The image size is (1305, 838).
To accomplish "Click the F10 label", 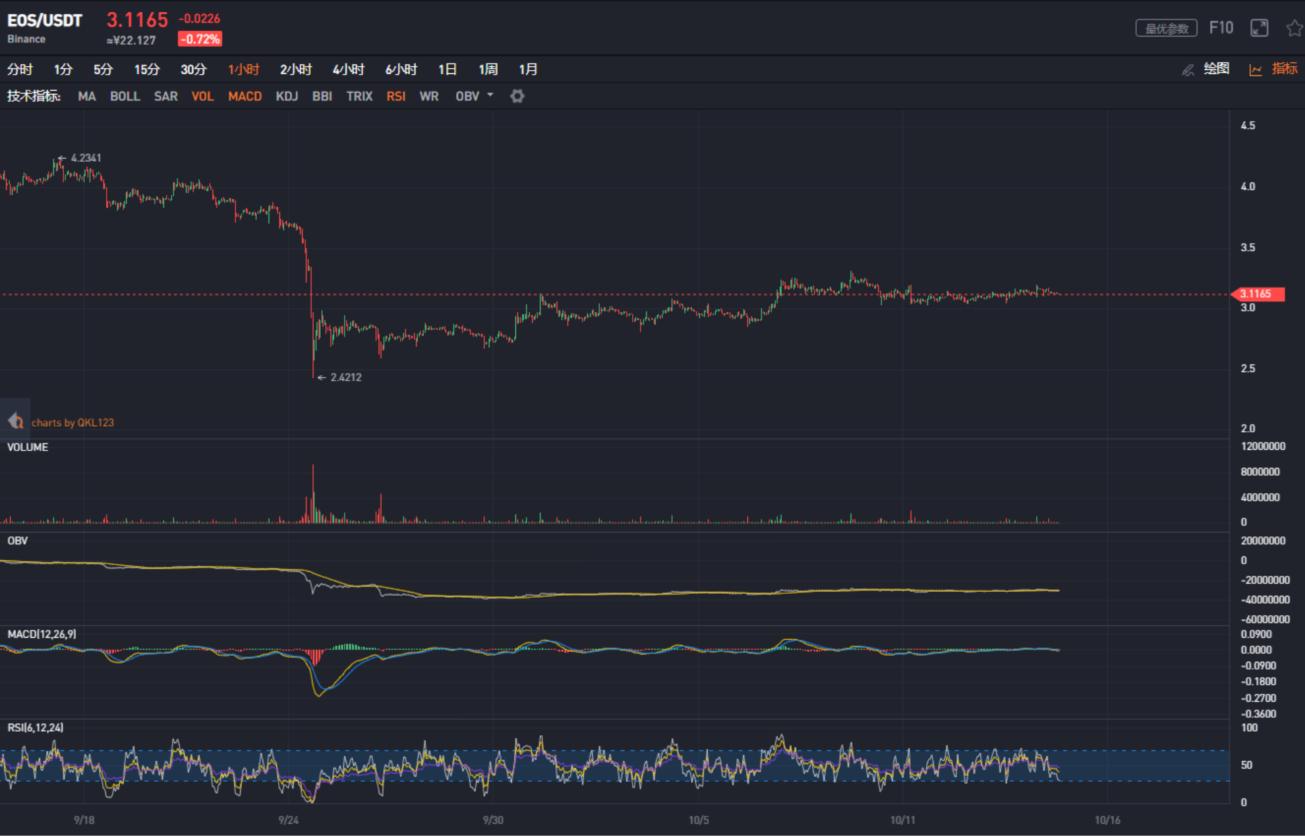I will pyautogui.click(x=1221, y=29).
